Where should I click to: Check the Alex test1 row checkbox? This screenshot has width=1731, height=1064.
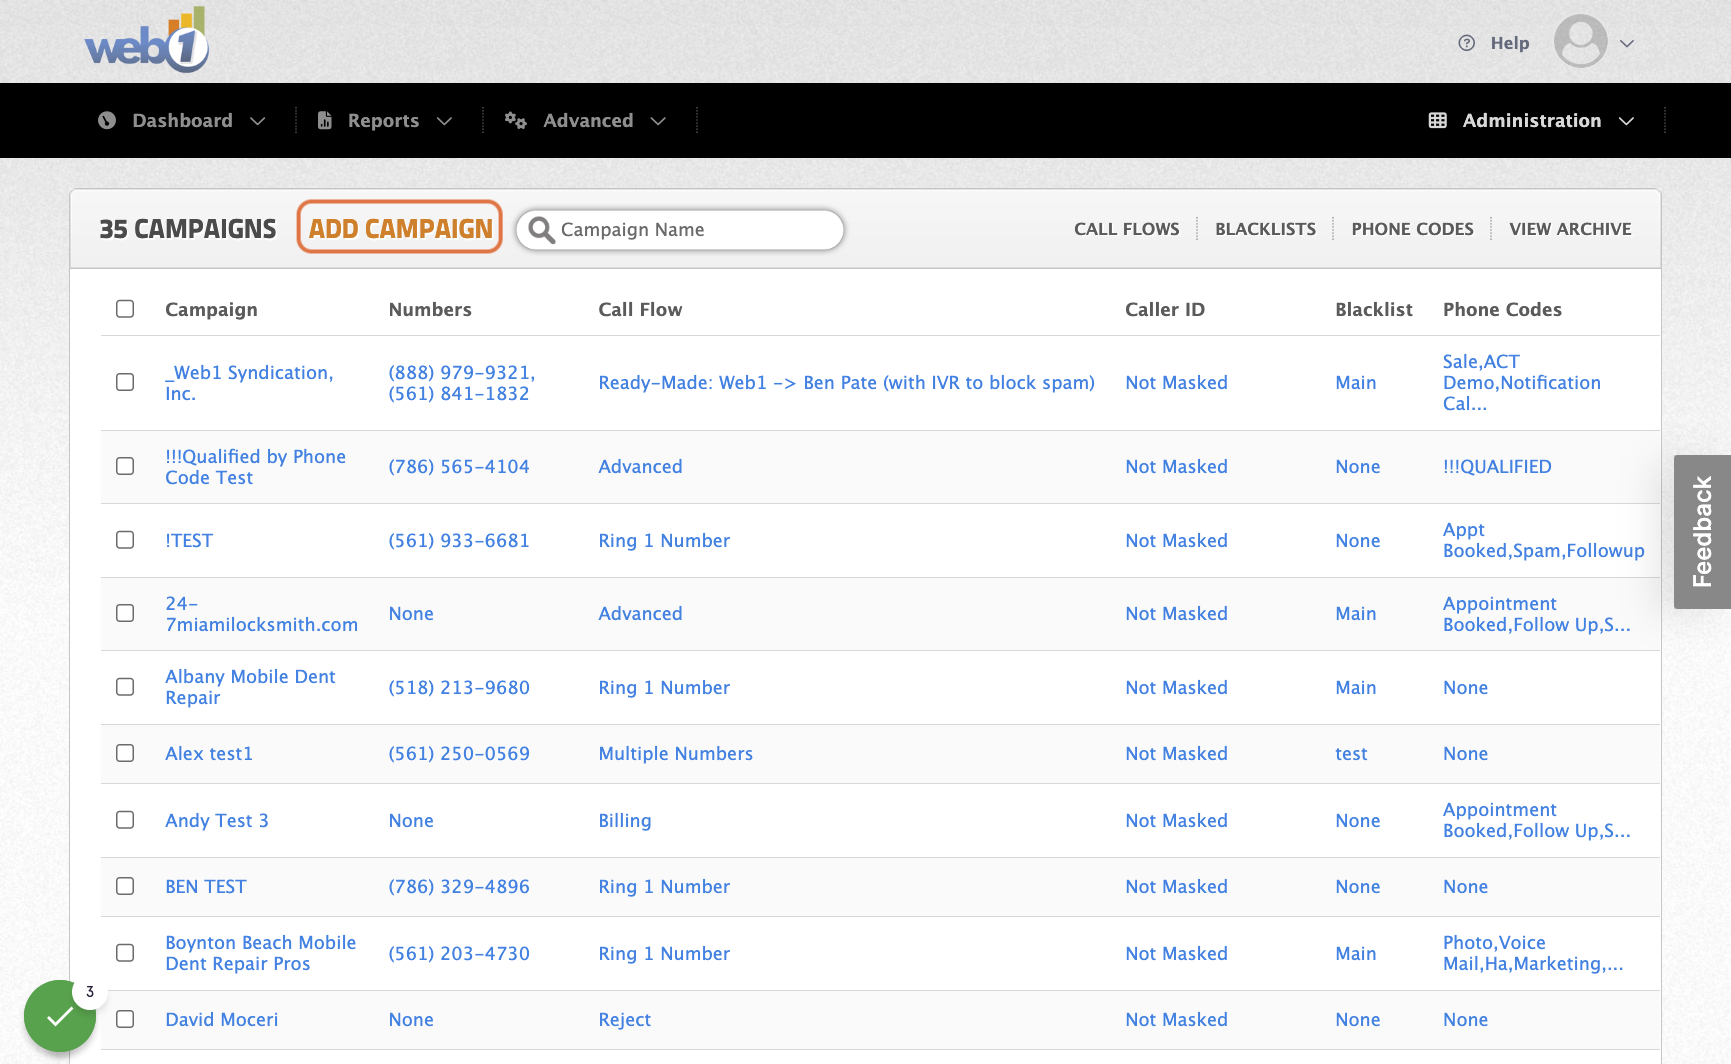click(x=125, y=753)
